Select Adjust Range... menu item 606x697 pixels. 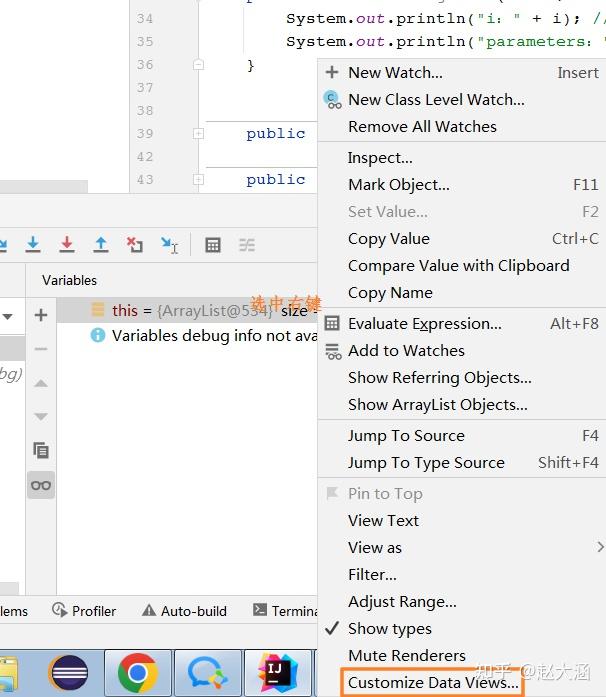point(462,602)
